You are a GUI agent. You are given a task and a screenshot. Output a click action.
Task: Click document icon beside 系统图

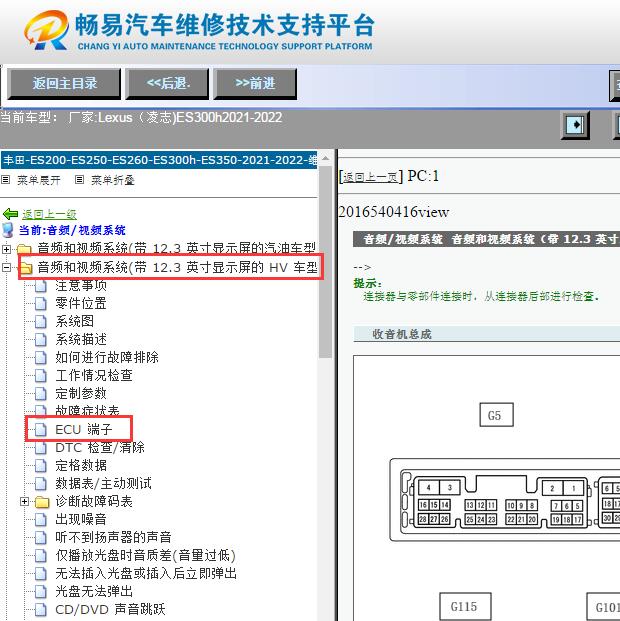40,321
